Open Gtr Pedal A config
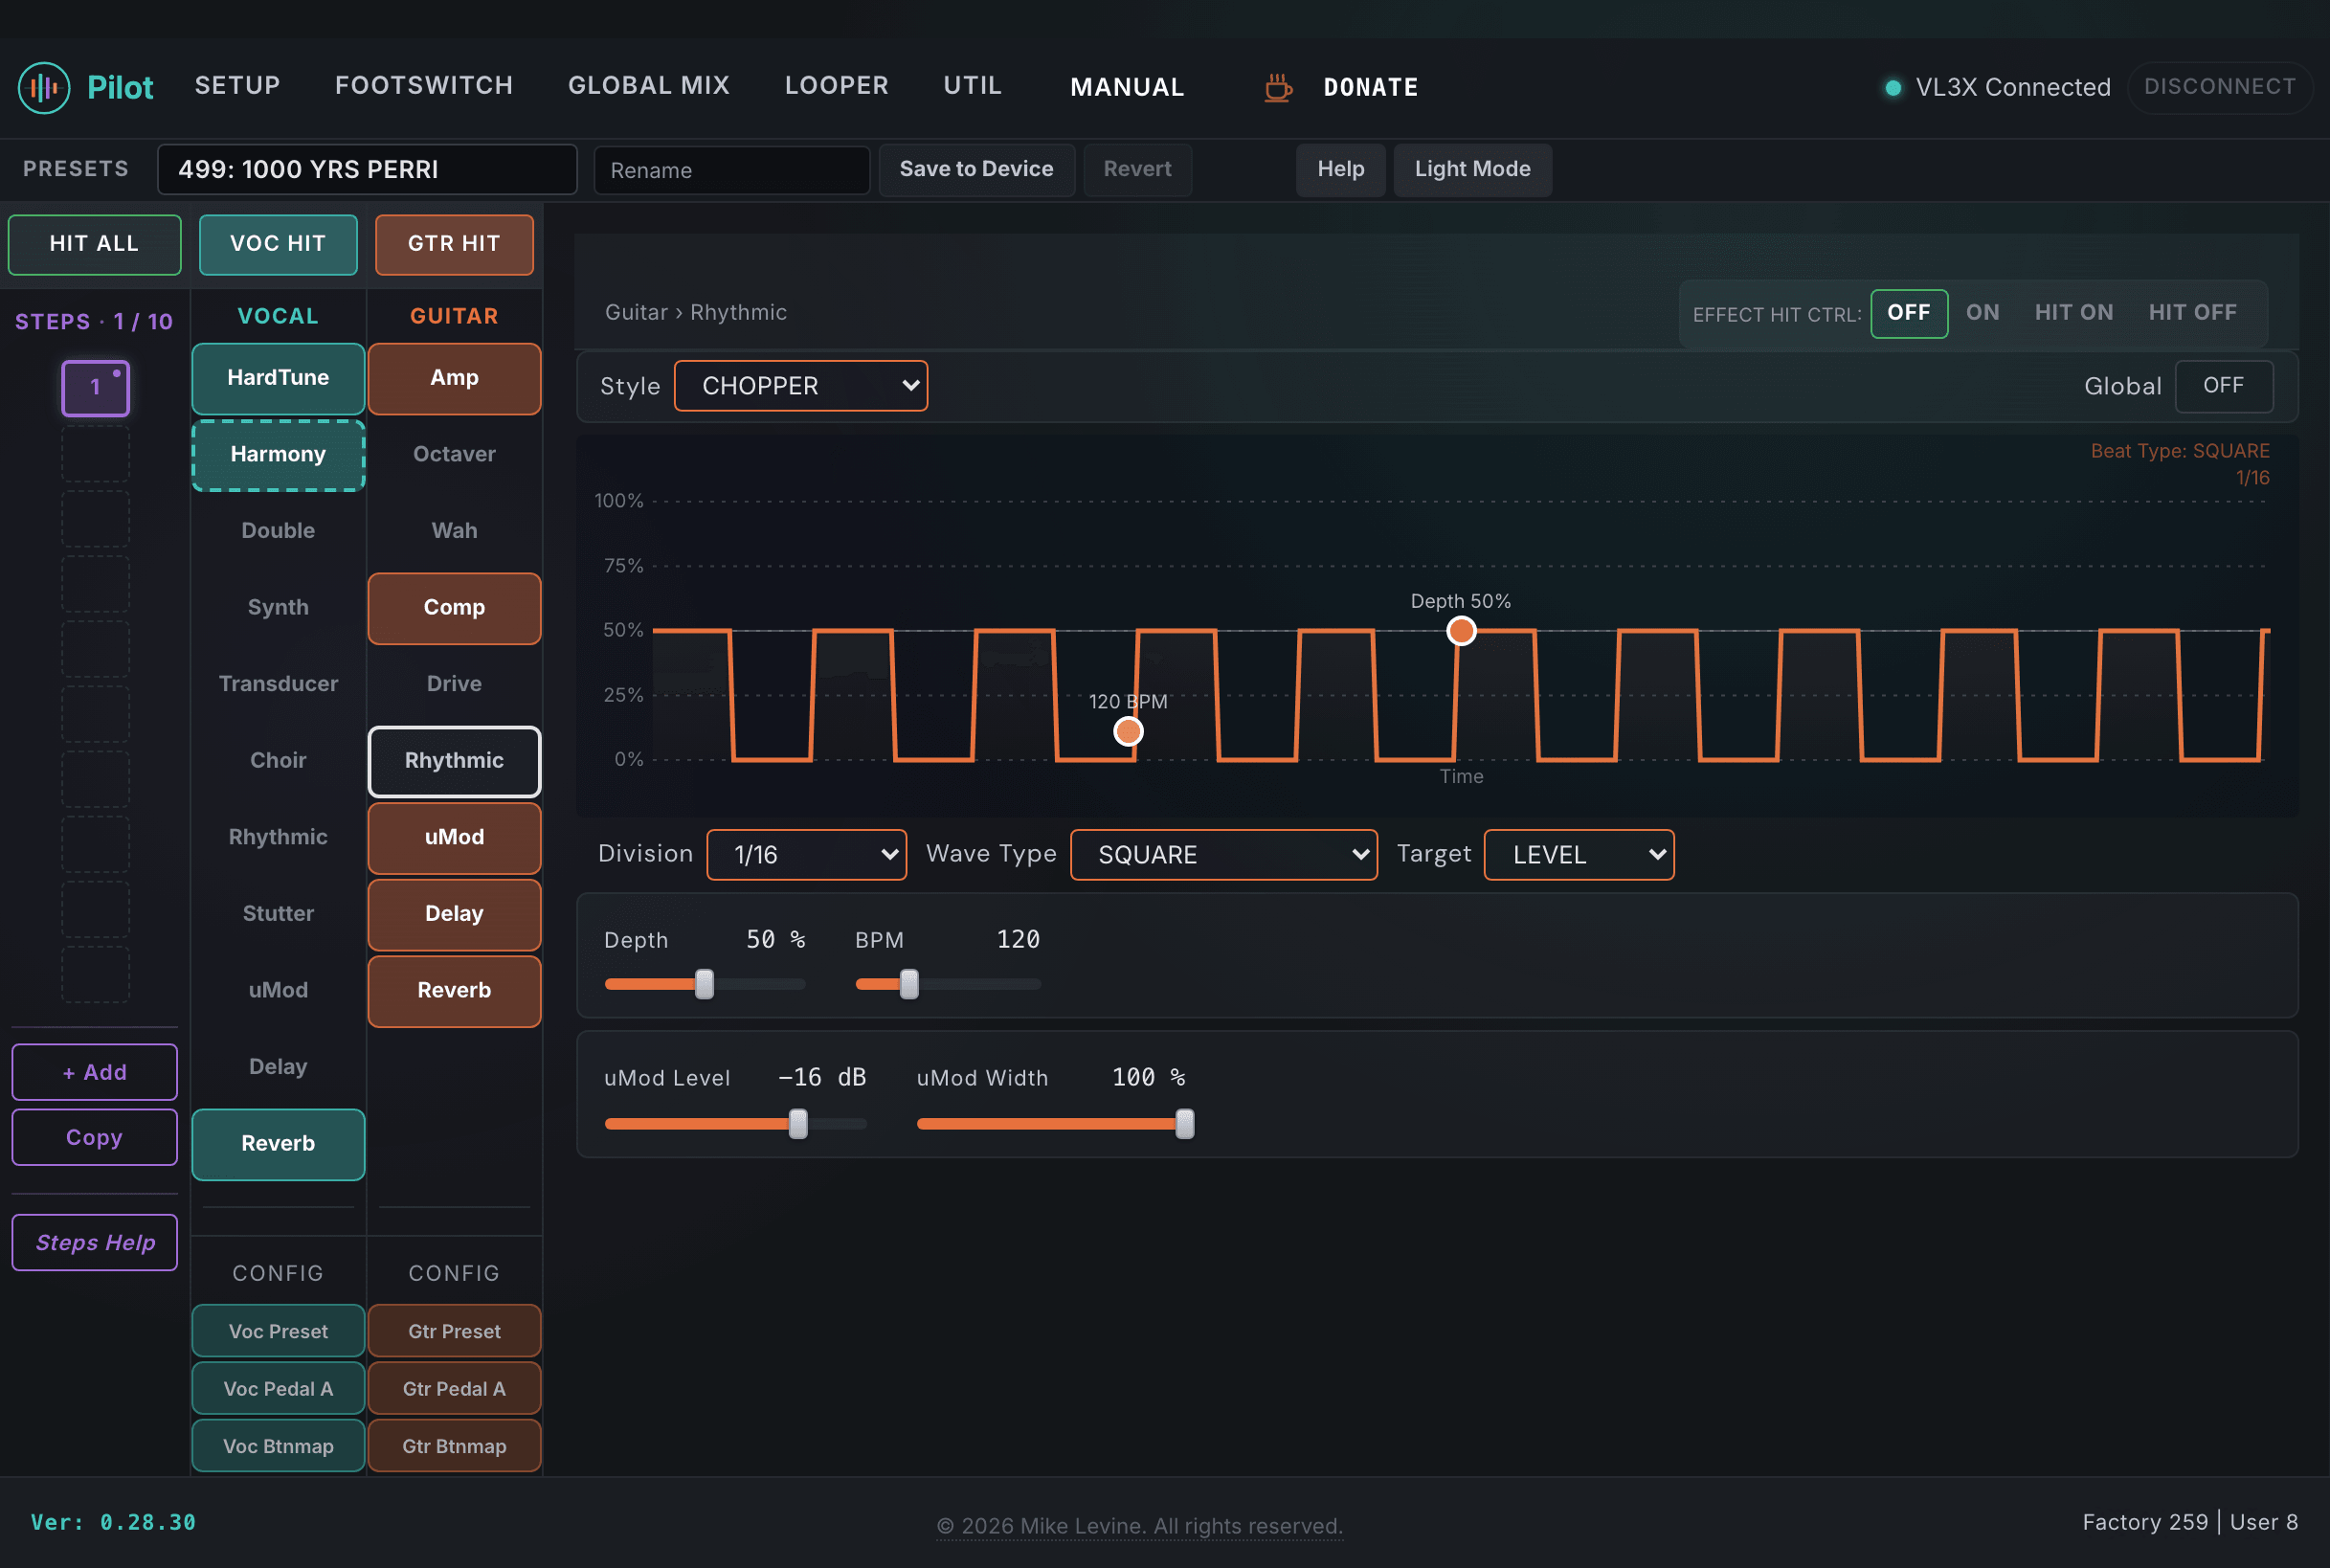The image size is (2330, 1568). tap(454, 1389)
